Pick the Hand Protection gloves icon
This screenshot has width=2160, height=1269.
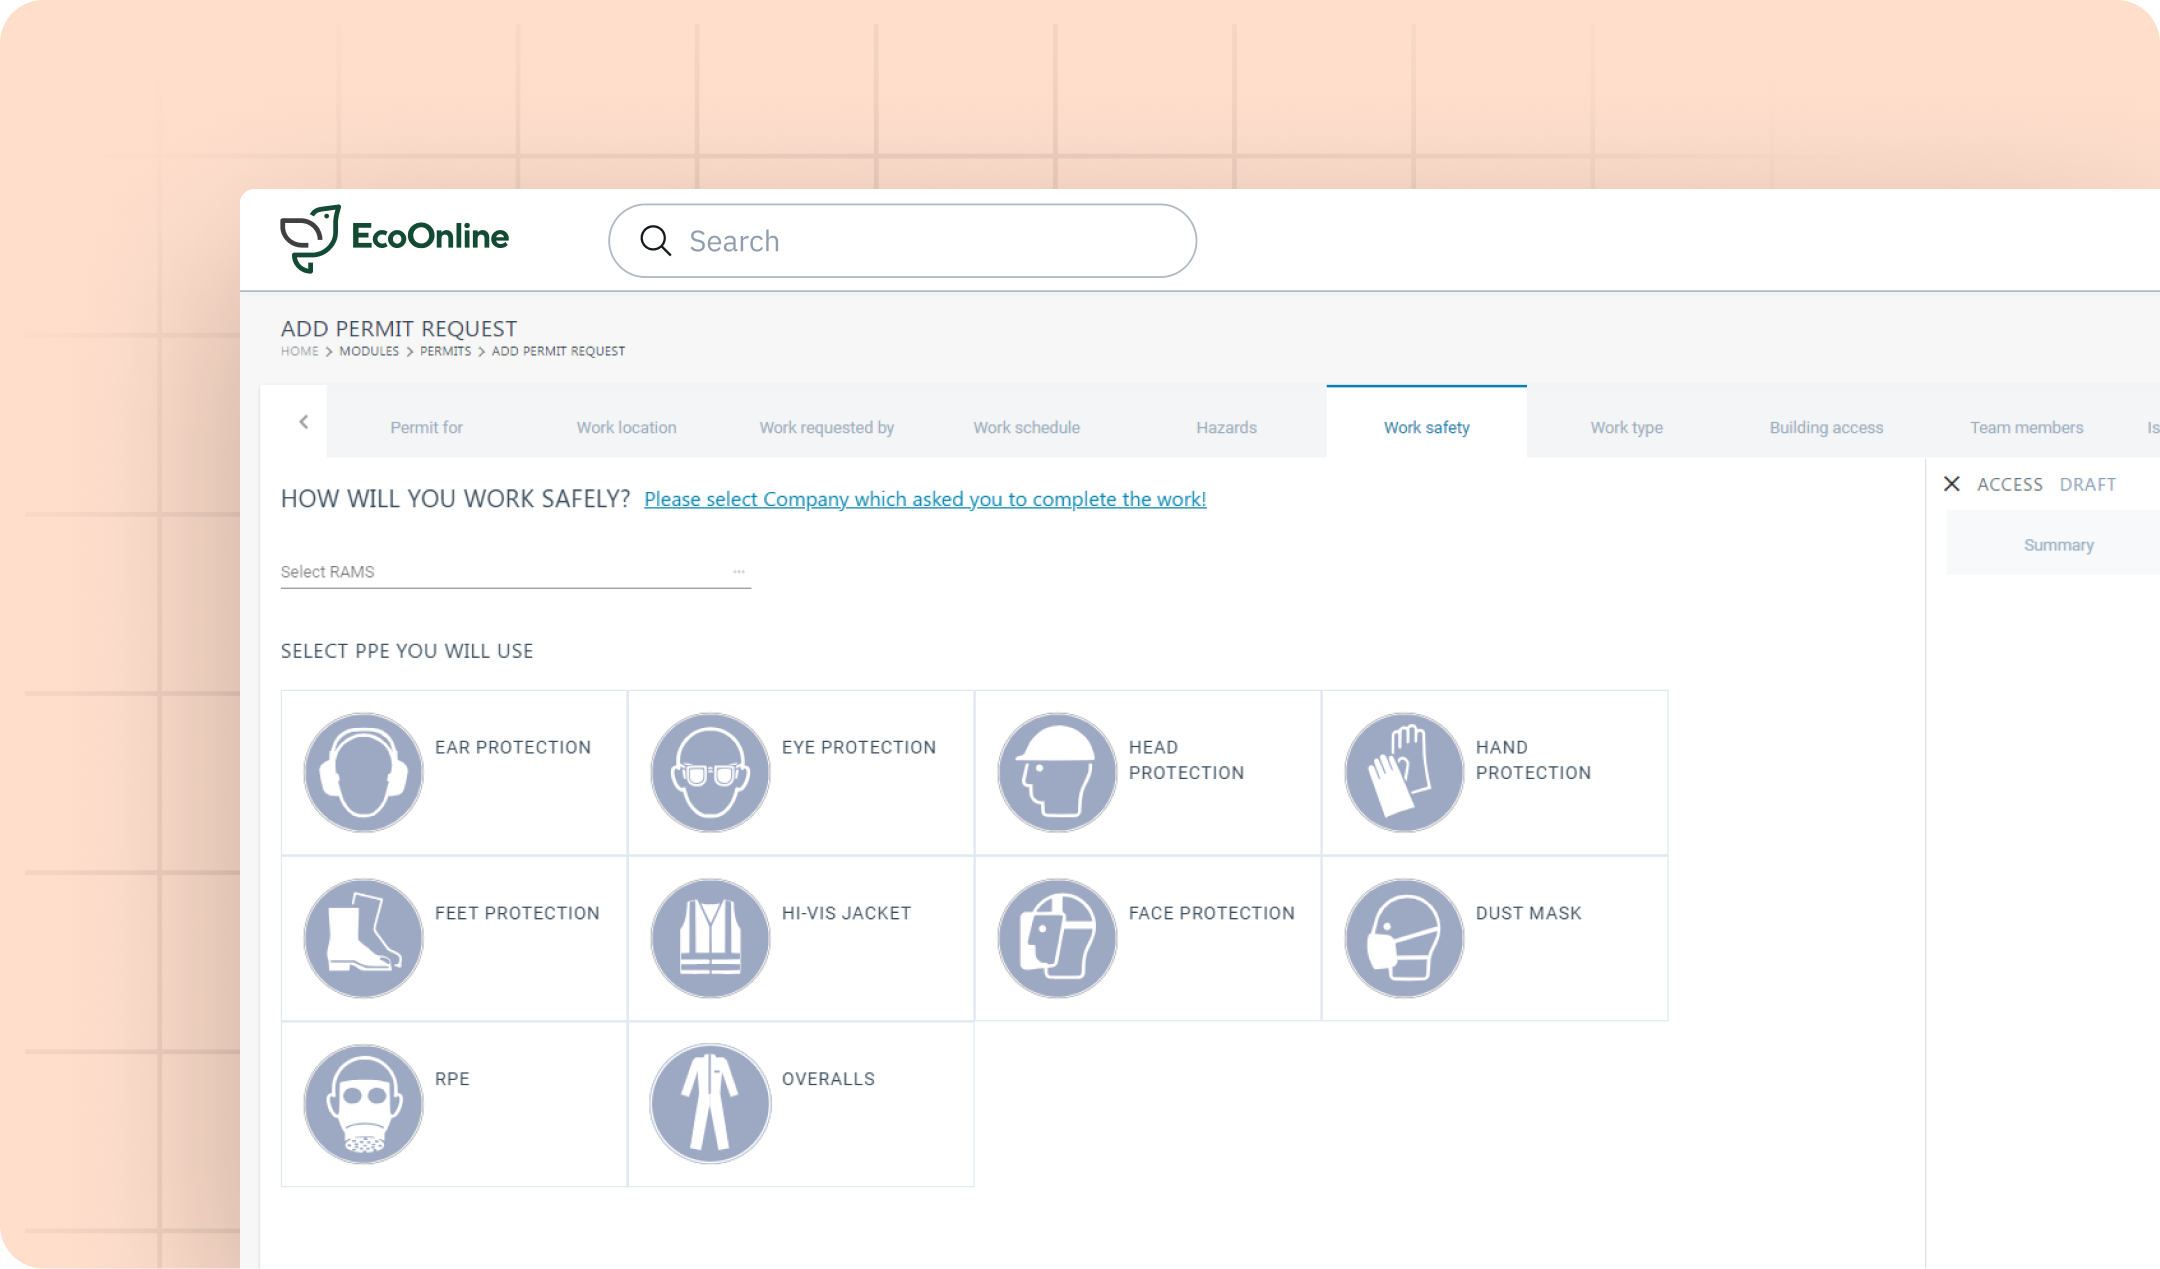click(1404, 772)
